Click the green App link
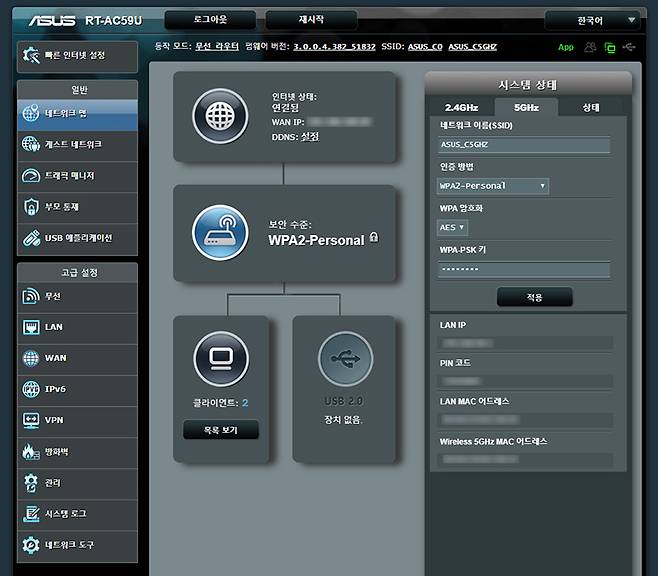The image size is (658, 576). click(566, 47)
